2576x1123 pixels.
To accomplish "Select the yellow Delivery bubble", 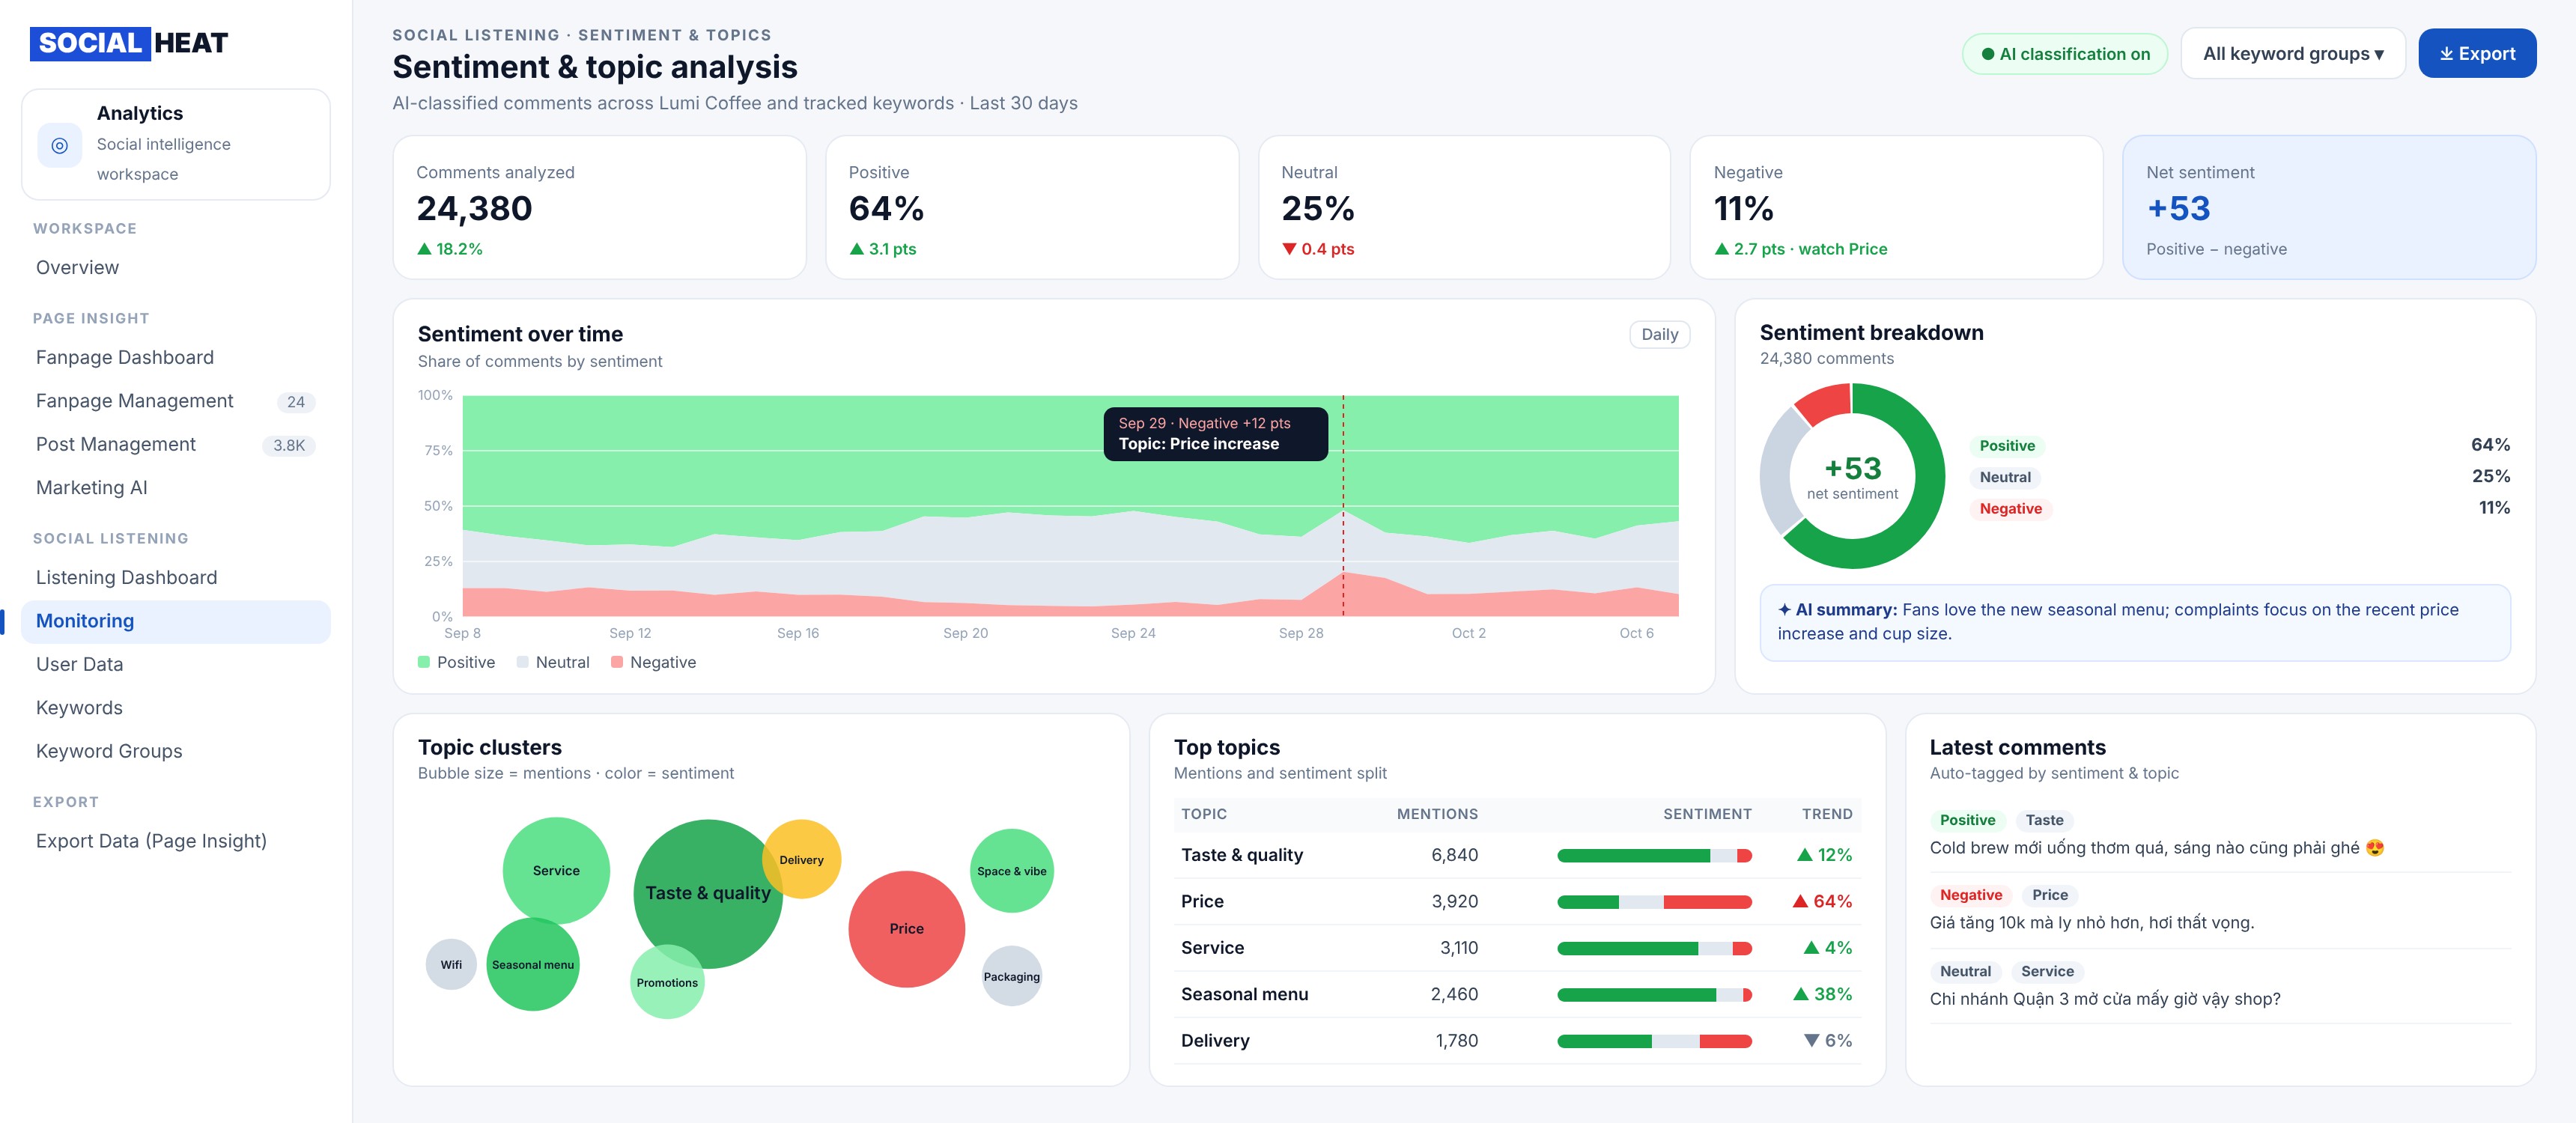I will pos(802,859).
